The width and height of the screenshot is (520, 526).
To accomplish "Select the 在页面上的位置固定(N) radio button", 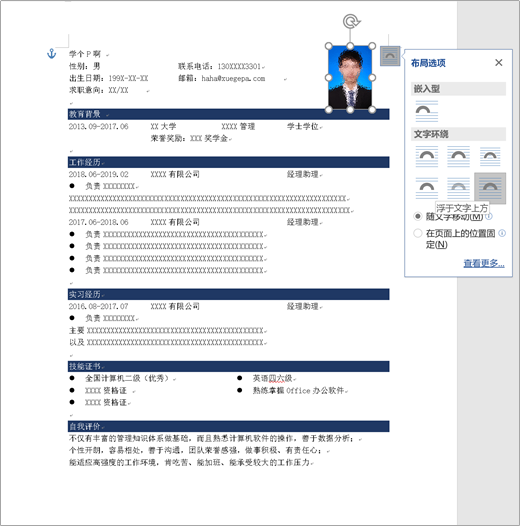I will click(x=417, y=233).
